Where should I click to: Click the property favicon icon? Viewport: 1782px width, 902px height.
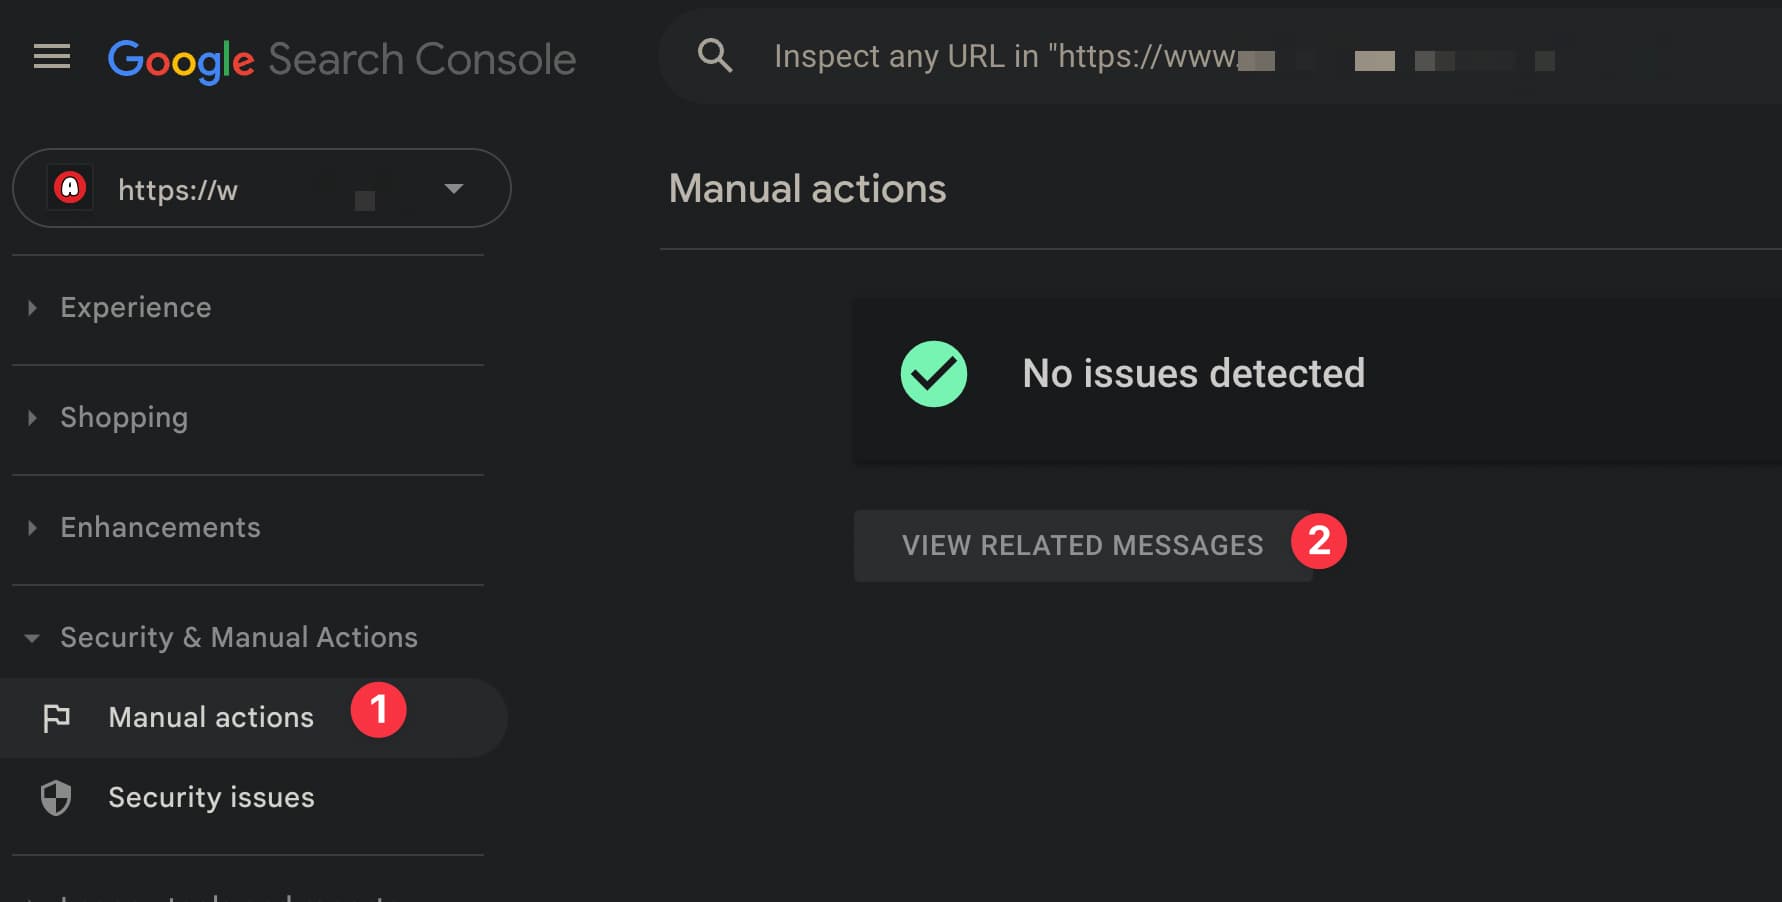(70, 188)
